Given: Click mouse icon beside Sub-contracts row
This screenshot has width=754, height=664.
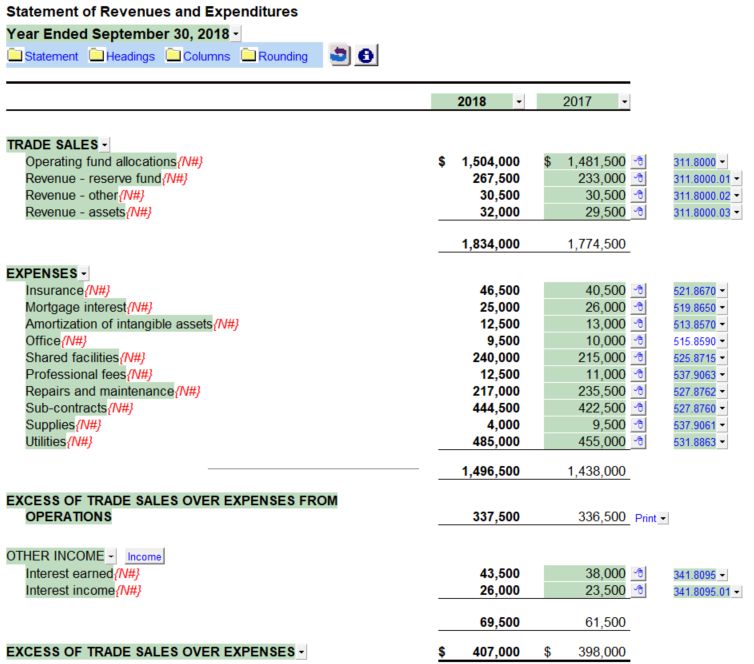Looking at the screenshot, I should (638, 408).
